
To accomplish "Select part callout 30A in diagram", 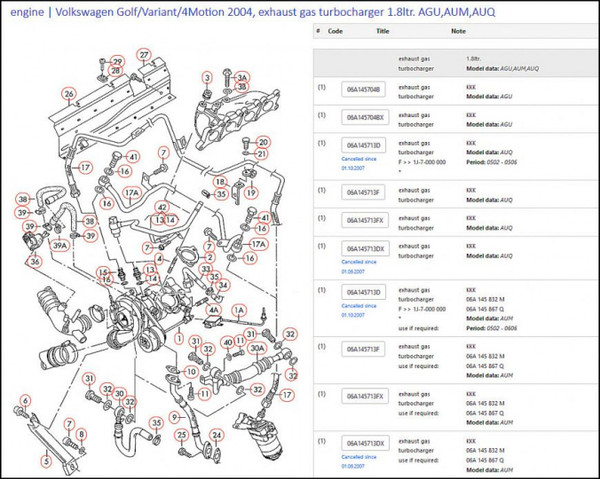I will [x=257, y=349].
